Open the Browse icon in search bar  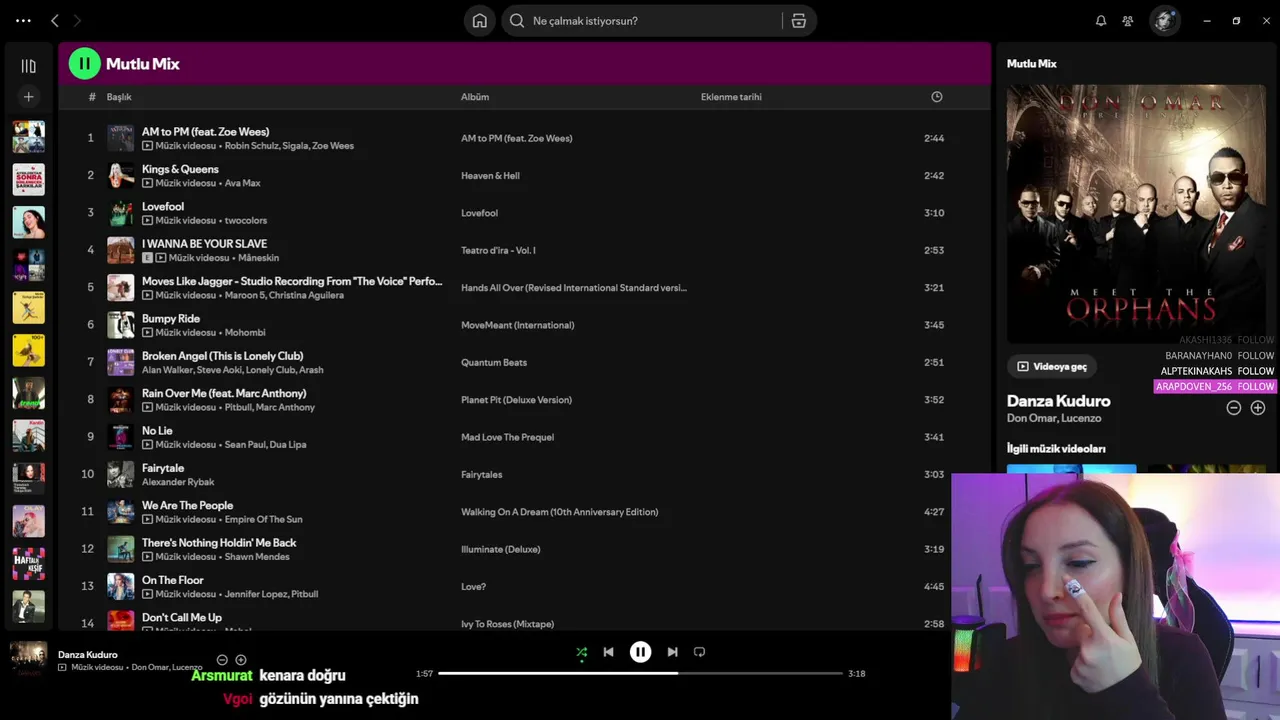tap(798, 21)
